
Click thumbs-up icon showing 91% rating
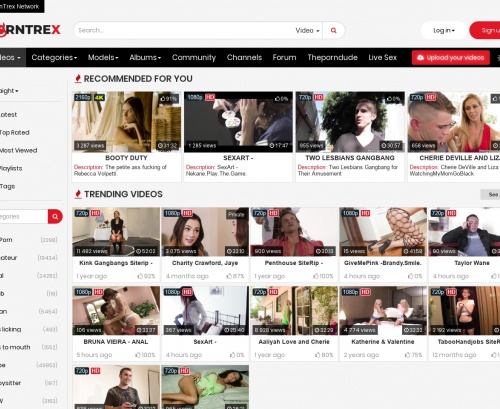coord(163,99)
